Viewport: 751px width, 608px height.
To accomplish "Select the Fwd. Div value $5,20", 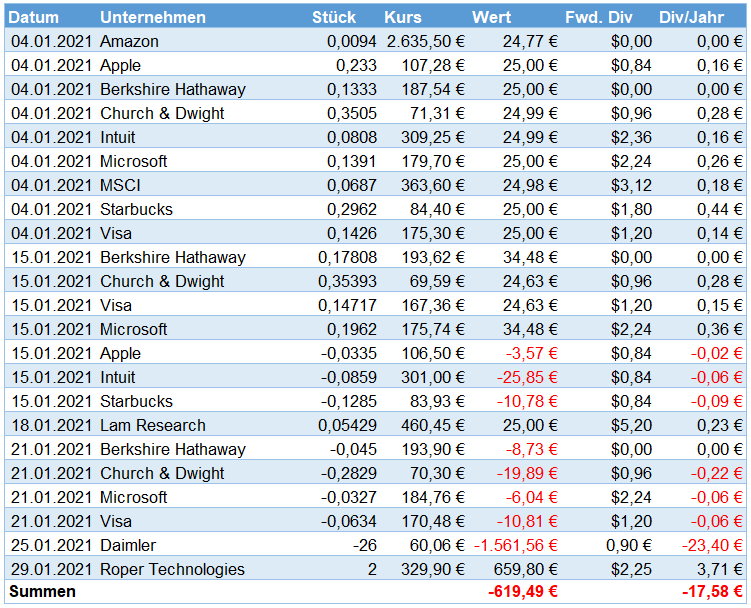I will [631, 425].
